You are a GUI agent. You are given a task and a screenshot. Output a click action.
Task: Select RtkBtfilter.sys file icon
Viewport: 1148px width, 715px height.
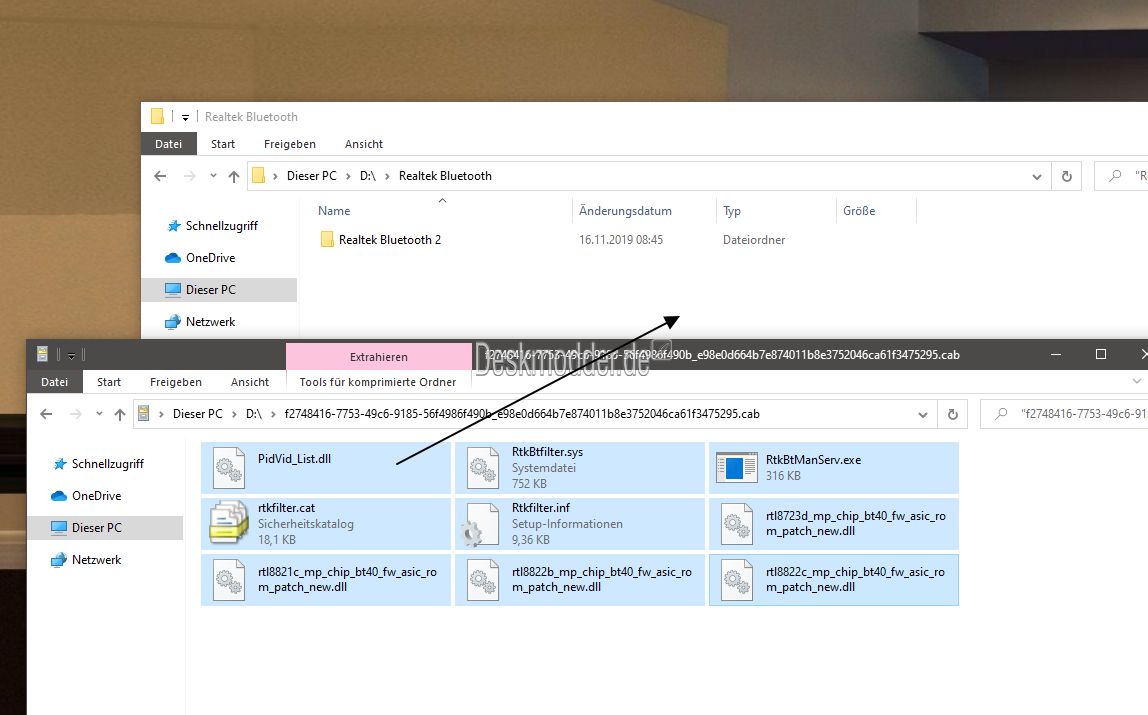[x=483, y=468]
